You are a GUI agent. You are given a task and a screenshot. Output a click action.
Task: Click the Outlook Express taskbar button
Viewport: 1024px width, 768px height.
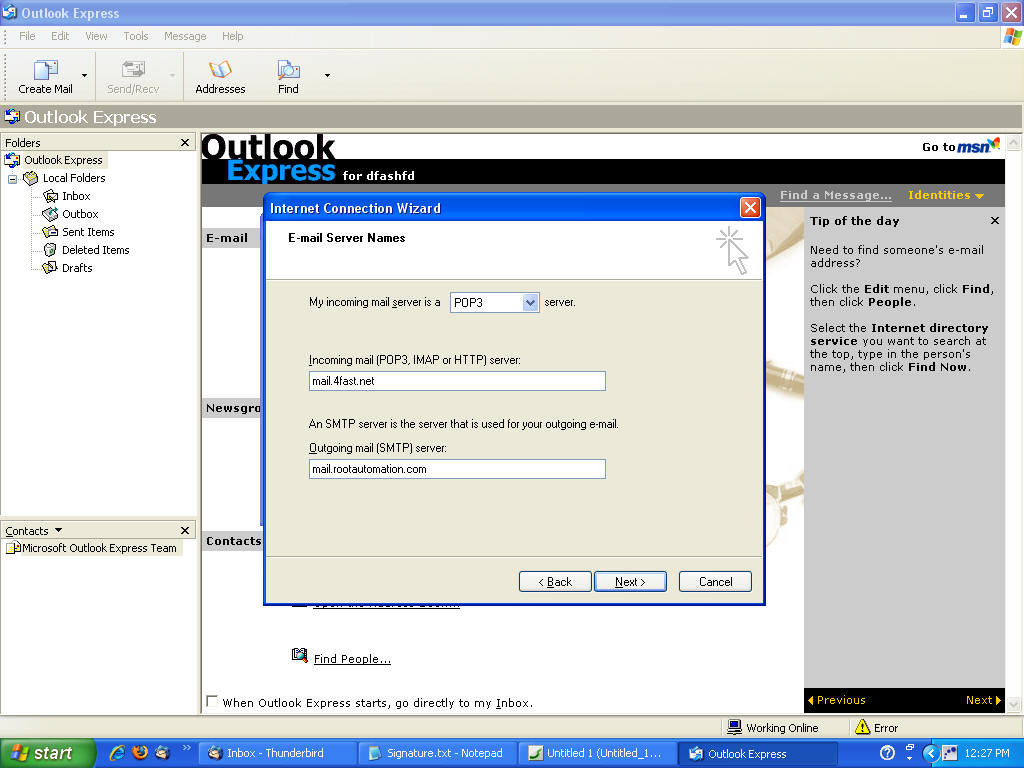coord(758,753)
